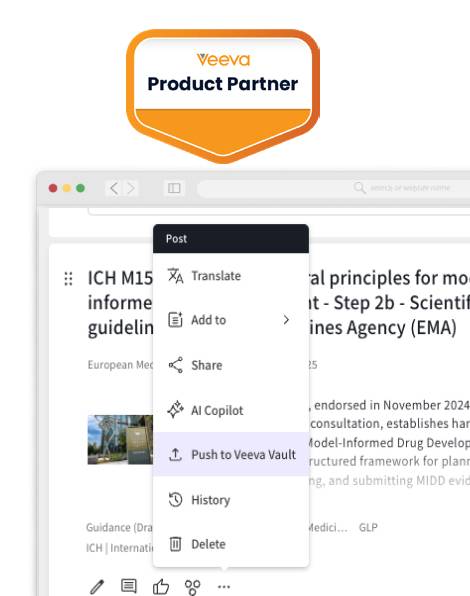
Task: Select Push to Veeva Vault
Action: point(231,454)
